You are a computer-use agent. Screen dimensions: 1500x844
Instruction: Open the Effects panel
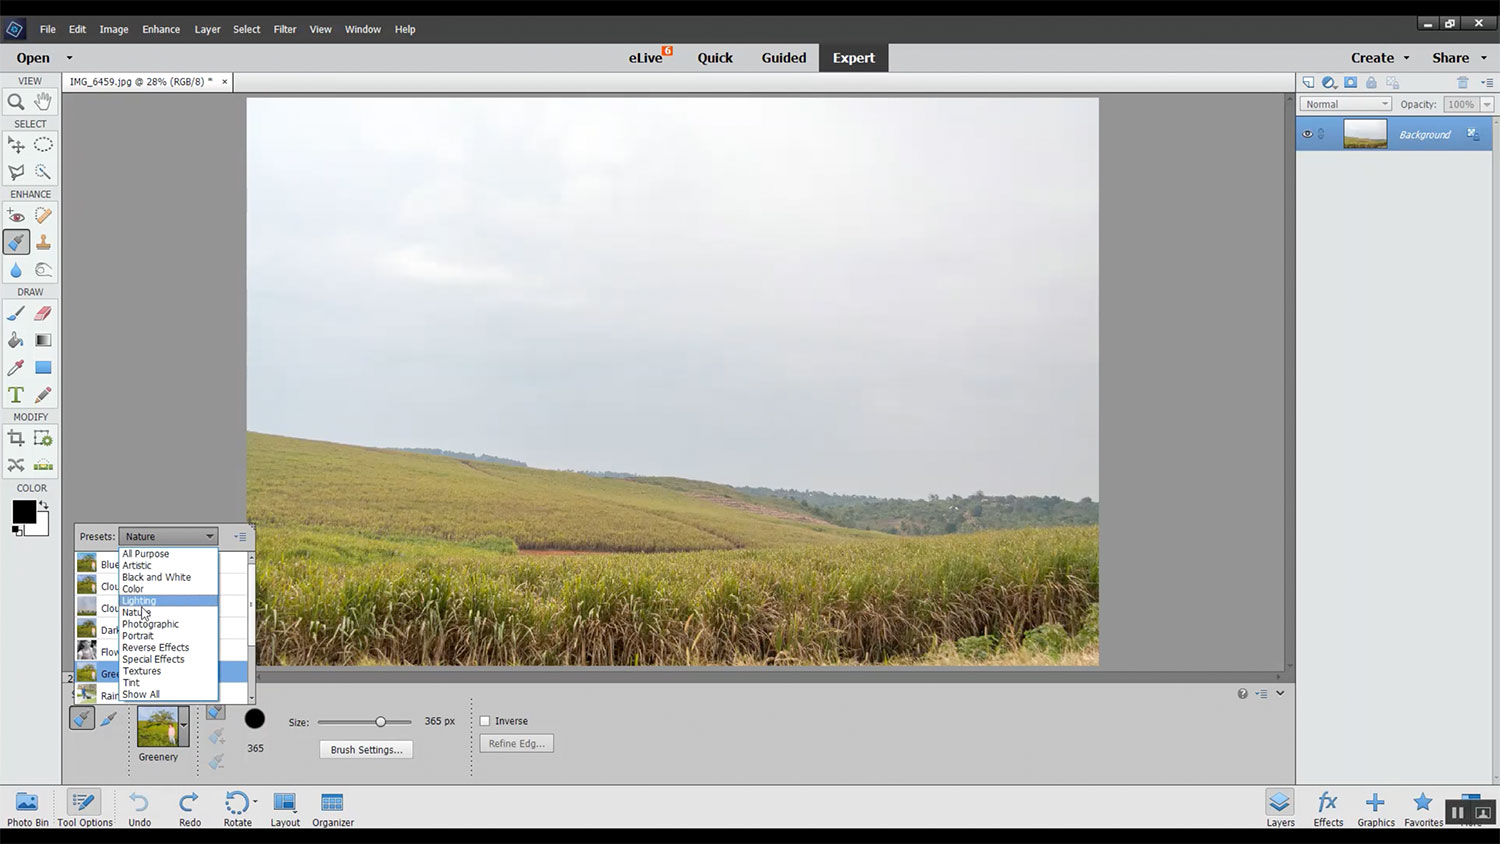pyautogui.click(x=1328, y=808)
